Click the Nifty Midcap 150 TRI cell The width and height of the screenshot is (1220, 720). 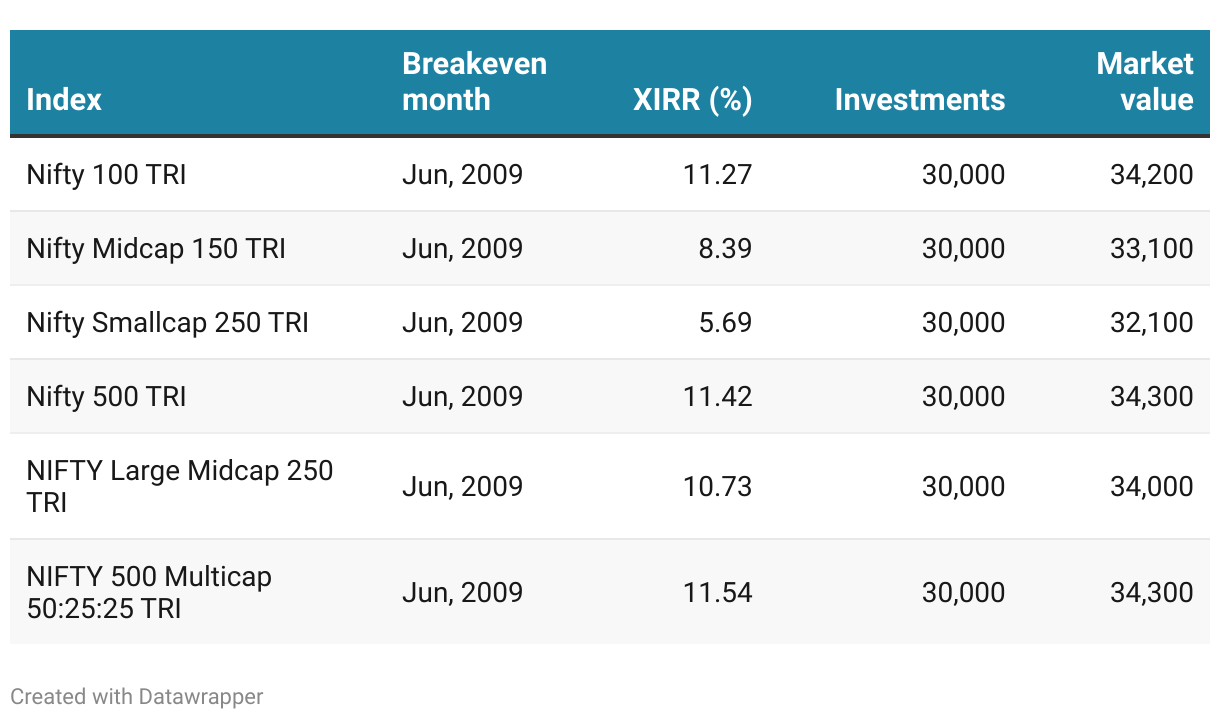point(156,249)
